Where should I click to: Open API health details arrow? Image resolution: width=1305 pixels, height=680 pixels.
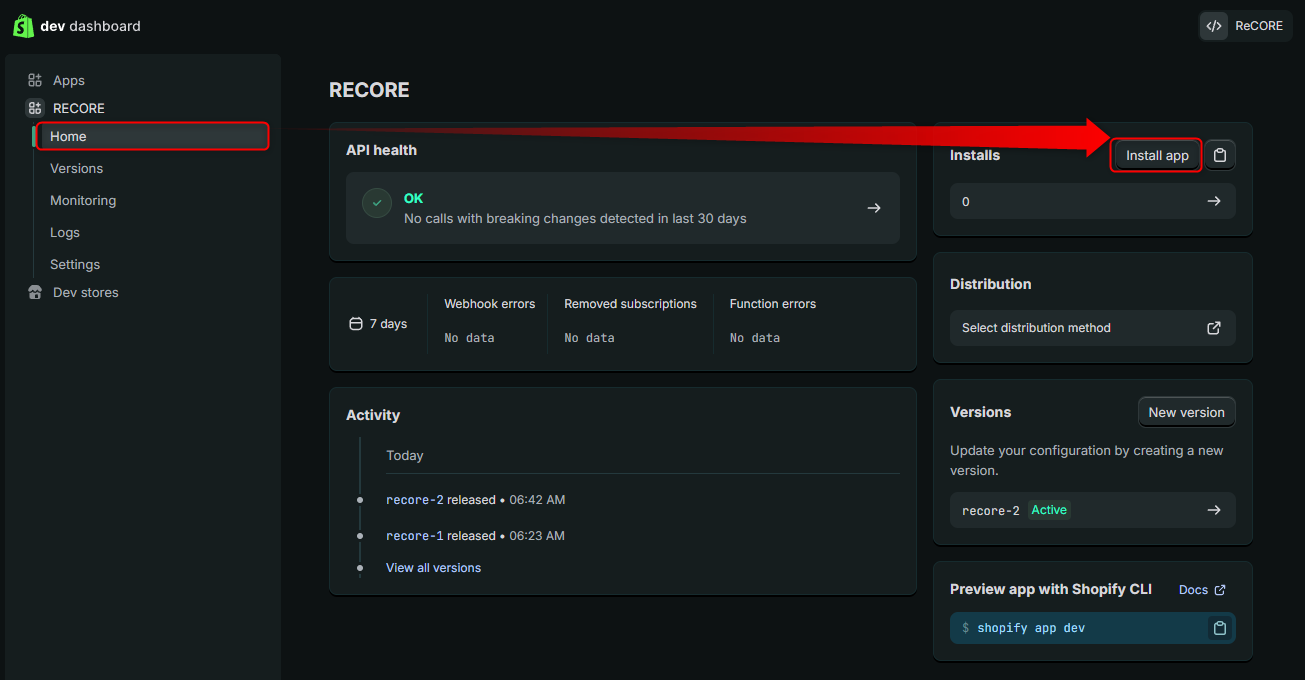[874, 208]
